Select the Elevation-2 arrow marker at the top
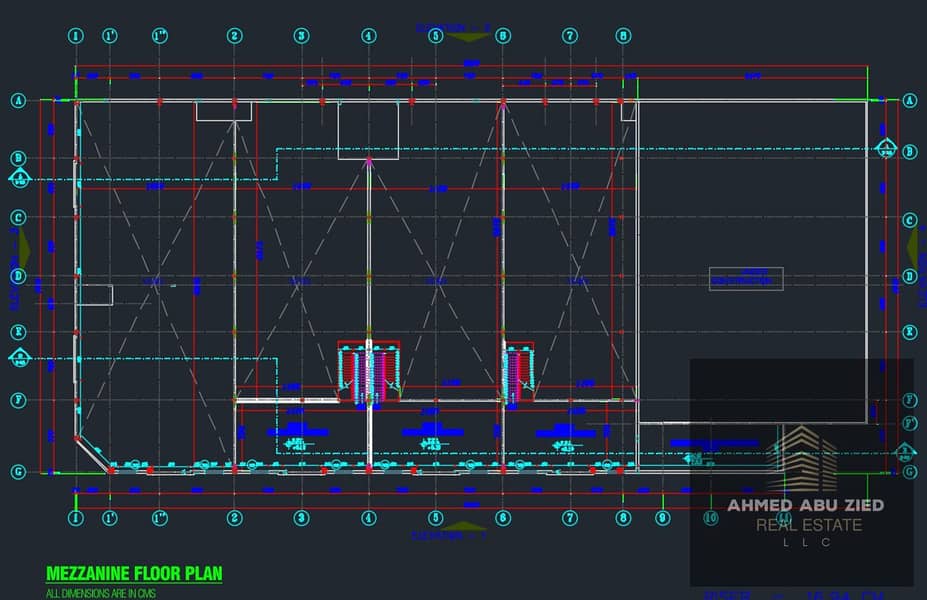Image resolution: width=927 pixels, height=600 pixels. [x=467, y=37]
